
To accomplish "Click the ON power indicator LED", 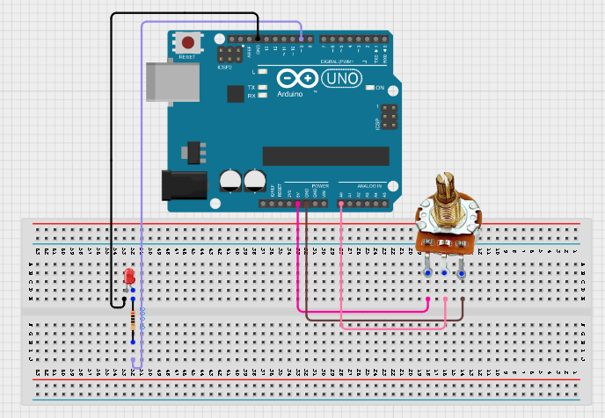I will coord(370,88).
